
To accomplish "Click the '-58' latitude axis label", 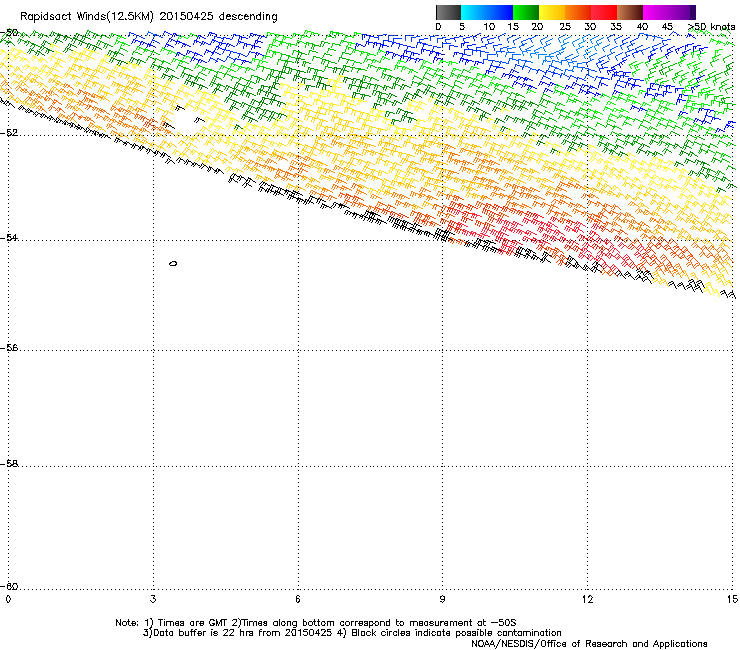I will pos(9,464).
